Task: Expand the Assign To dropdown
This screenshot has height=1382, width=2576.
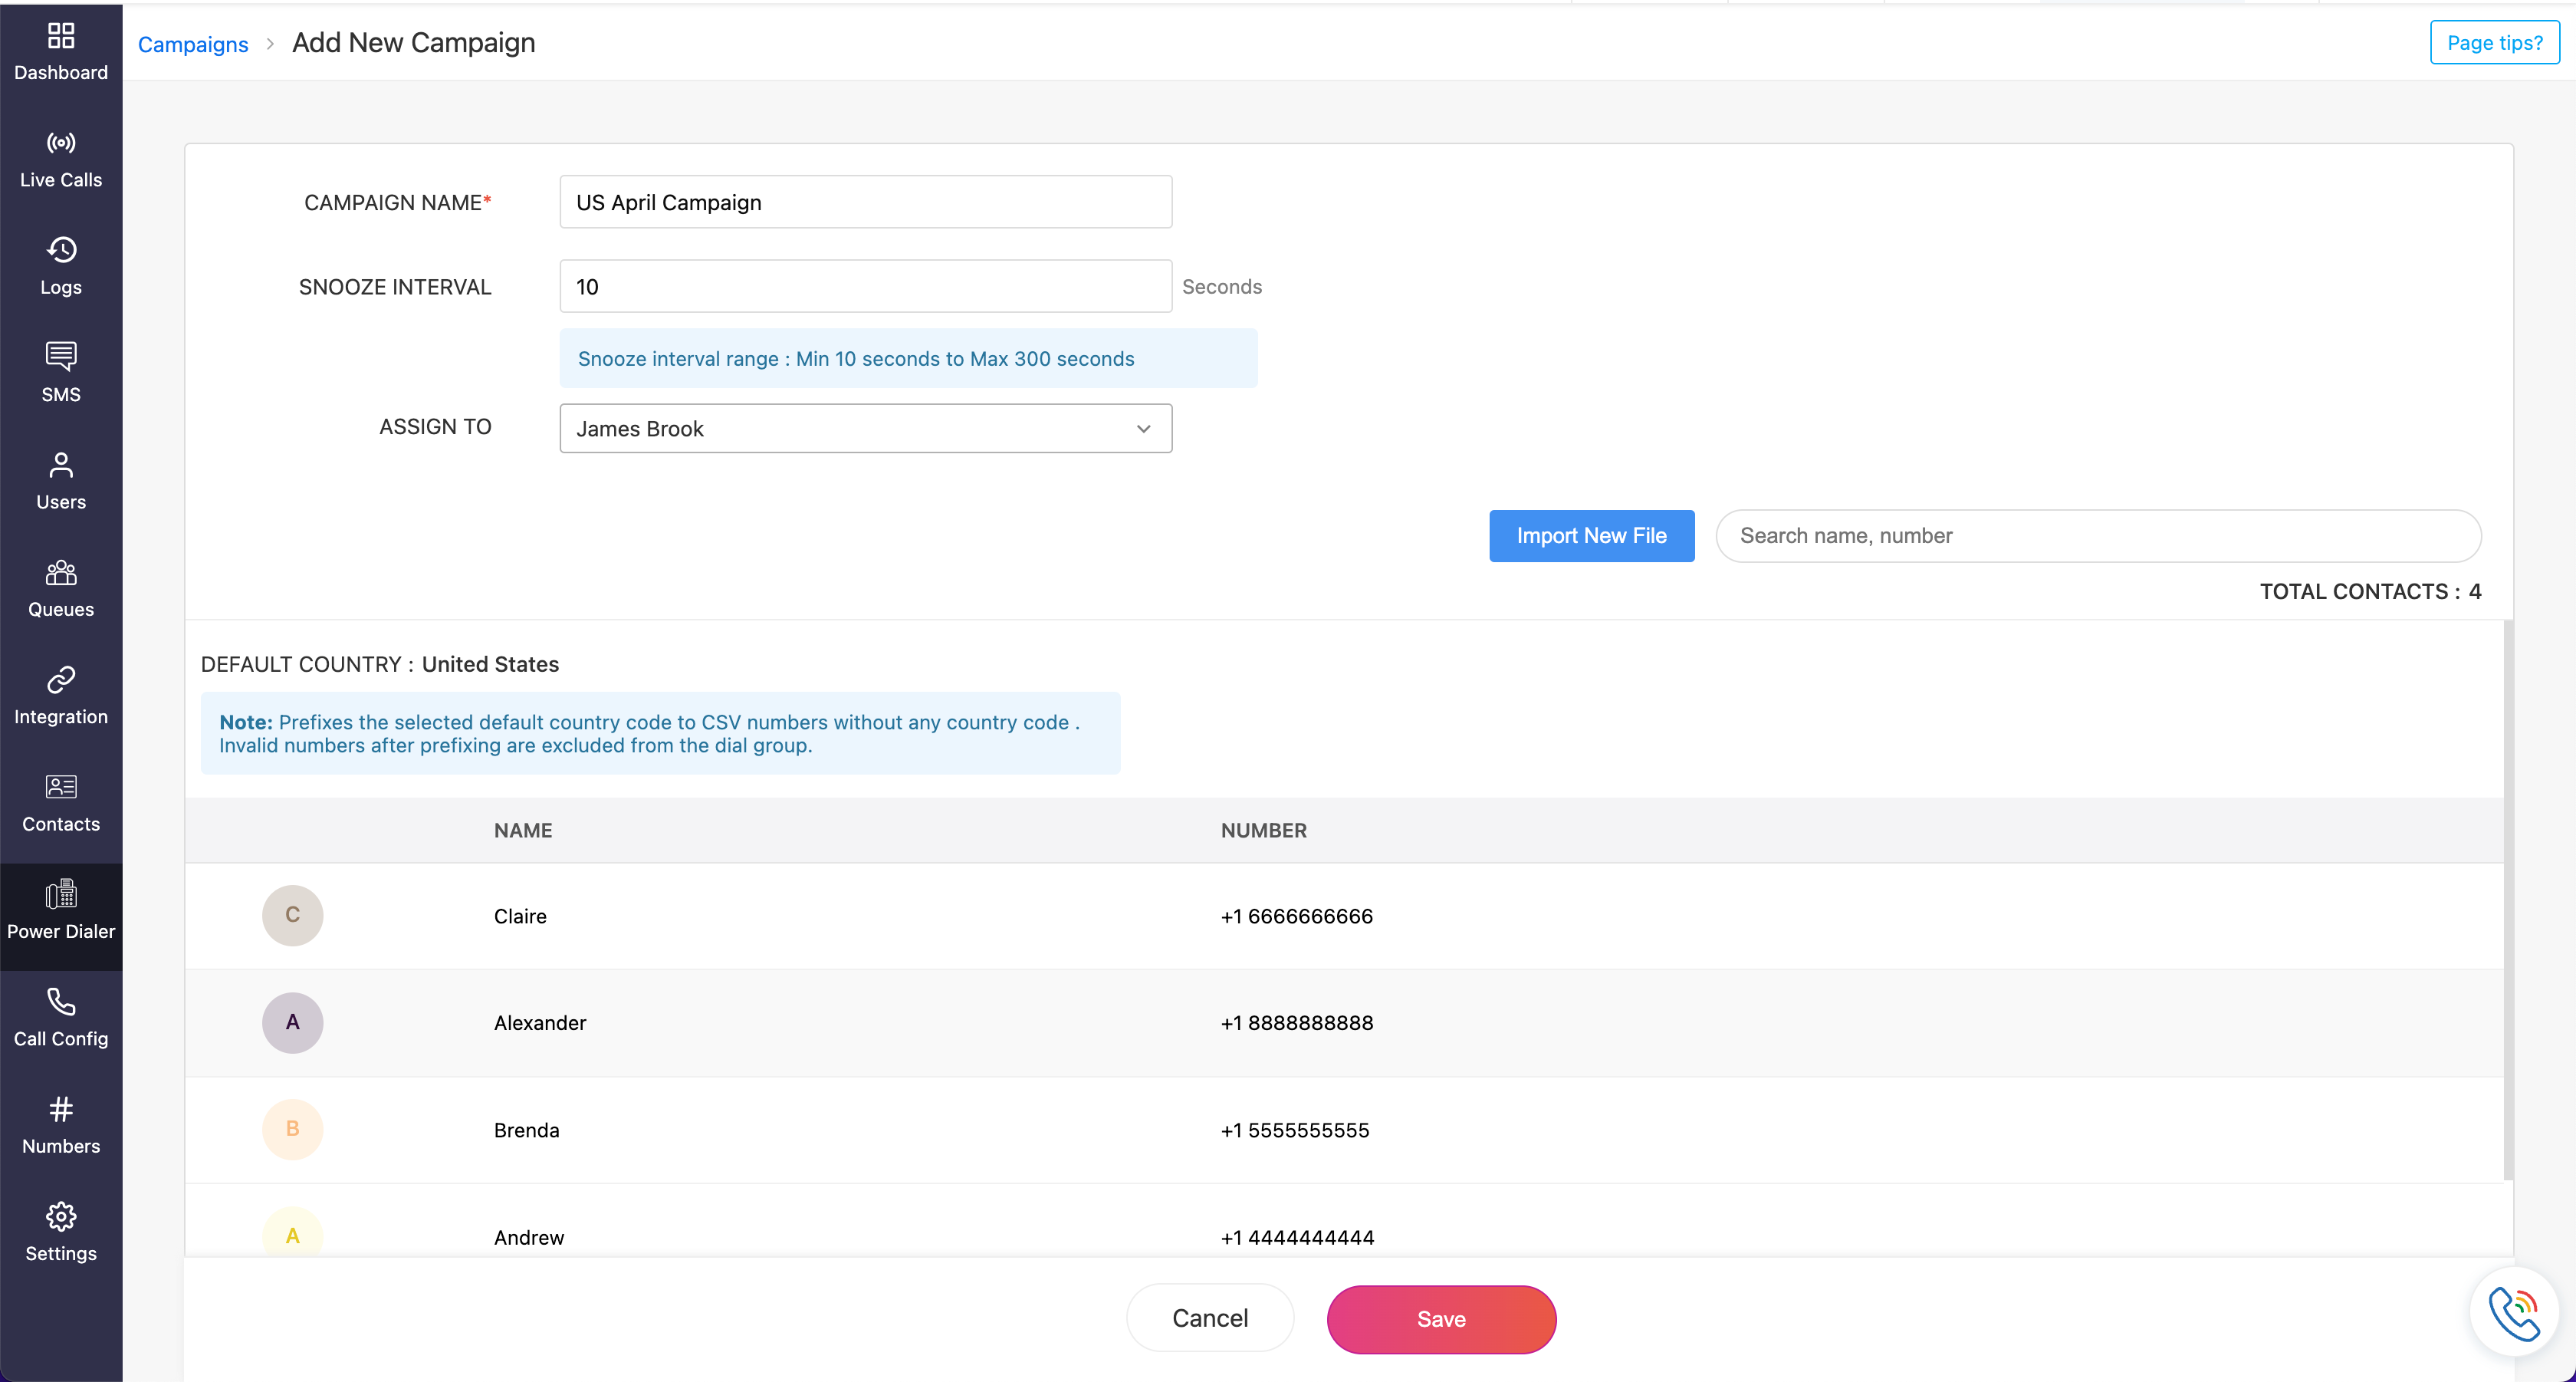Action: click(x=865, y=429)
